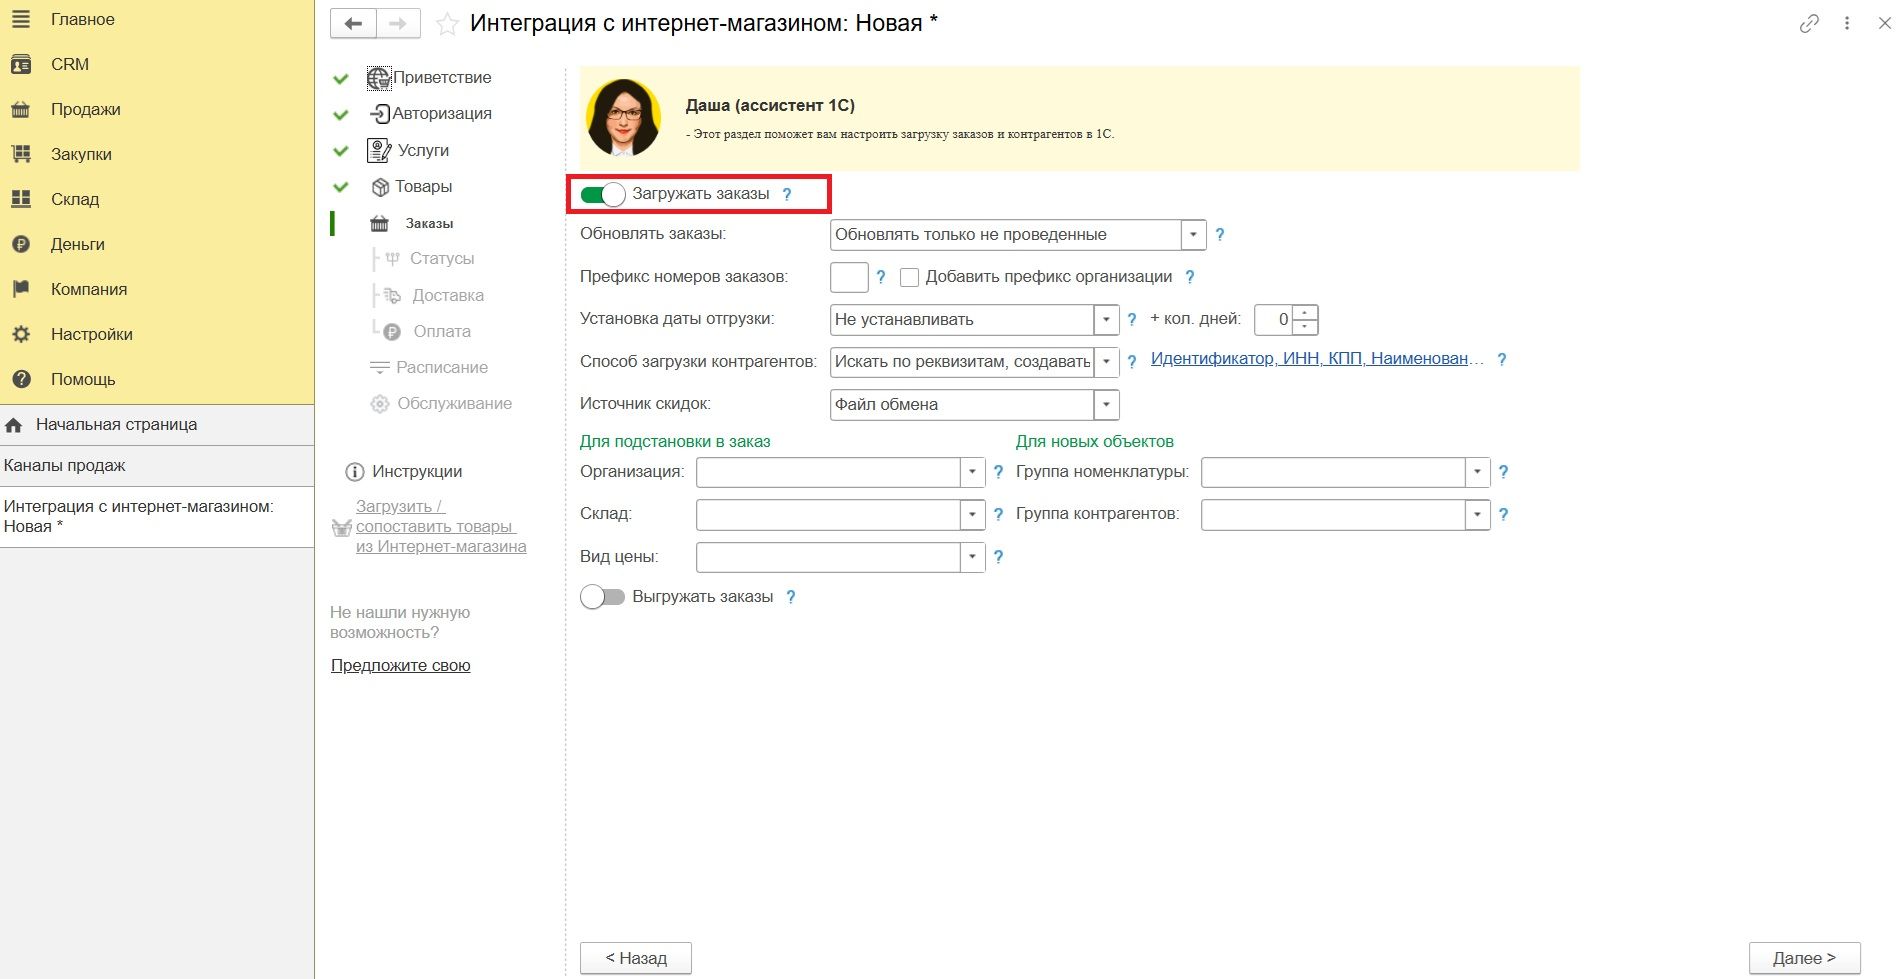The width and height of the screenshot is (1899, 979).
Task: Expand Группа контрагентов dropdown
Action: point(1477,514)
